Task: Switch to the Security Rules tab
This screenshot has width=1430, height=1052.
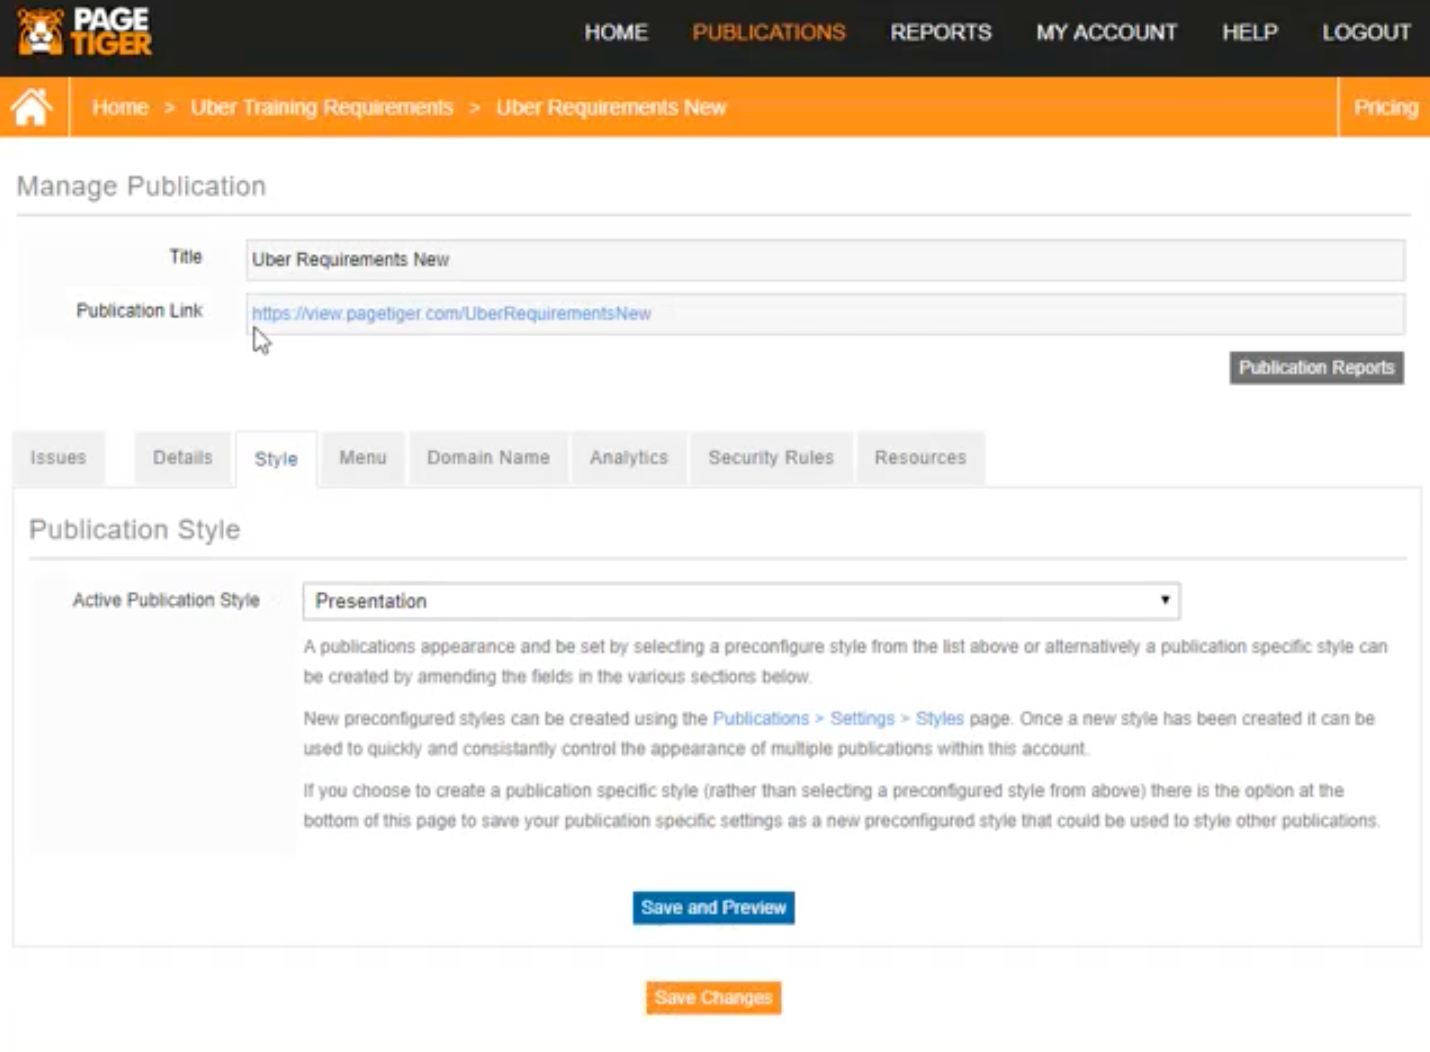Action: coord(771,458)
